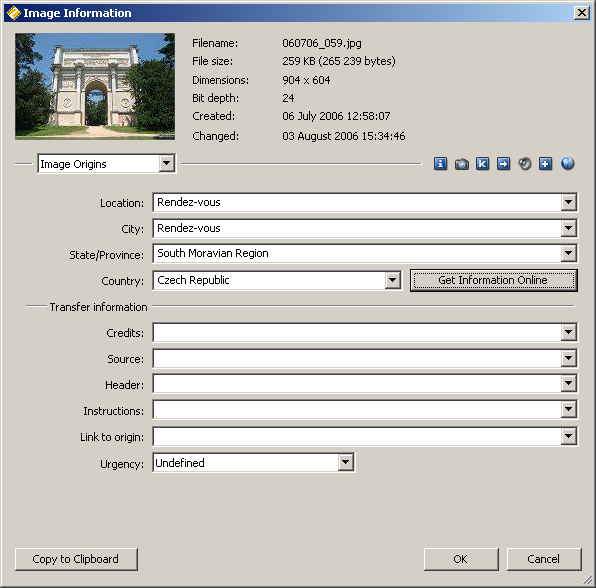The width and height of the screenshot is (596, 588).
Task: Click the blue plus icon
Action: pos(545,164)
